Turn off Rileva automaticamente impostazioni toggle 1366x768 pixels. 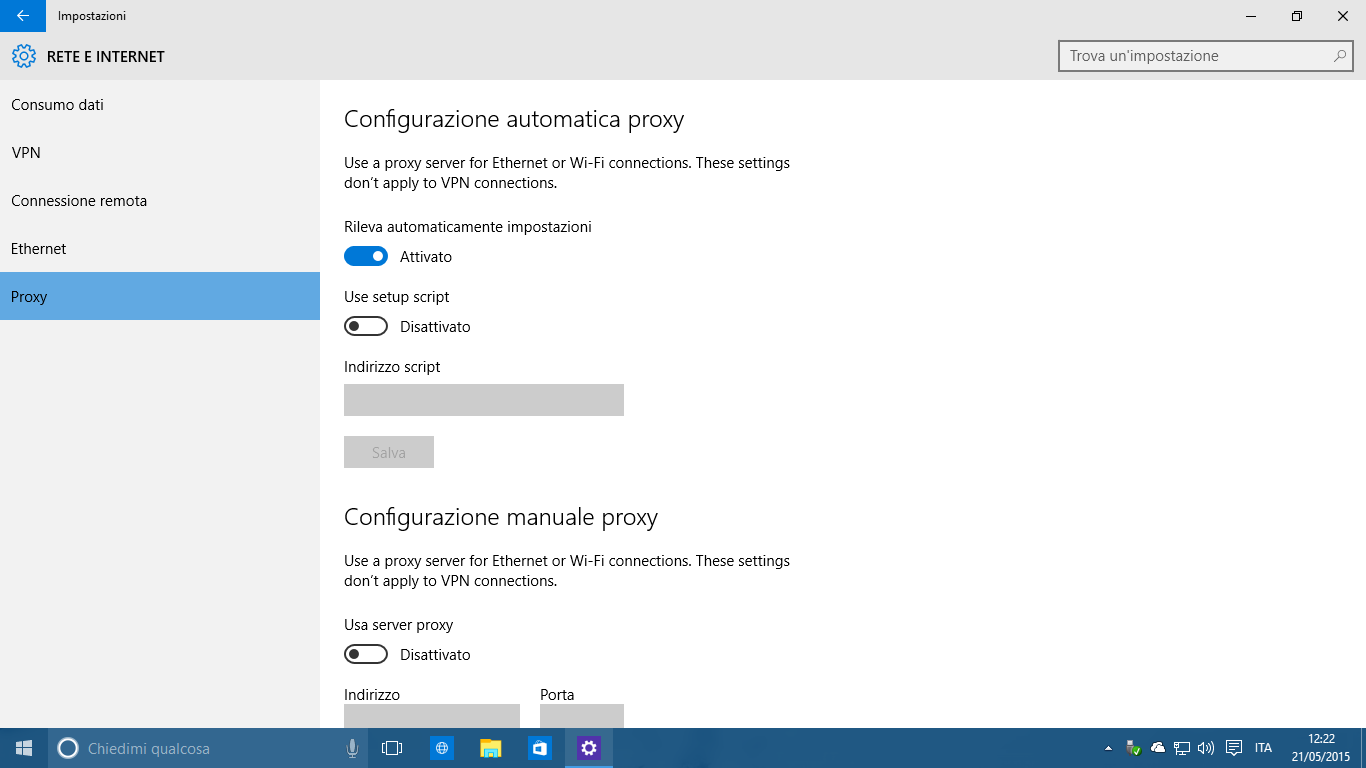pyautogui.click(x=366, y=257)
